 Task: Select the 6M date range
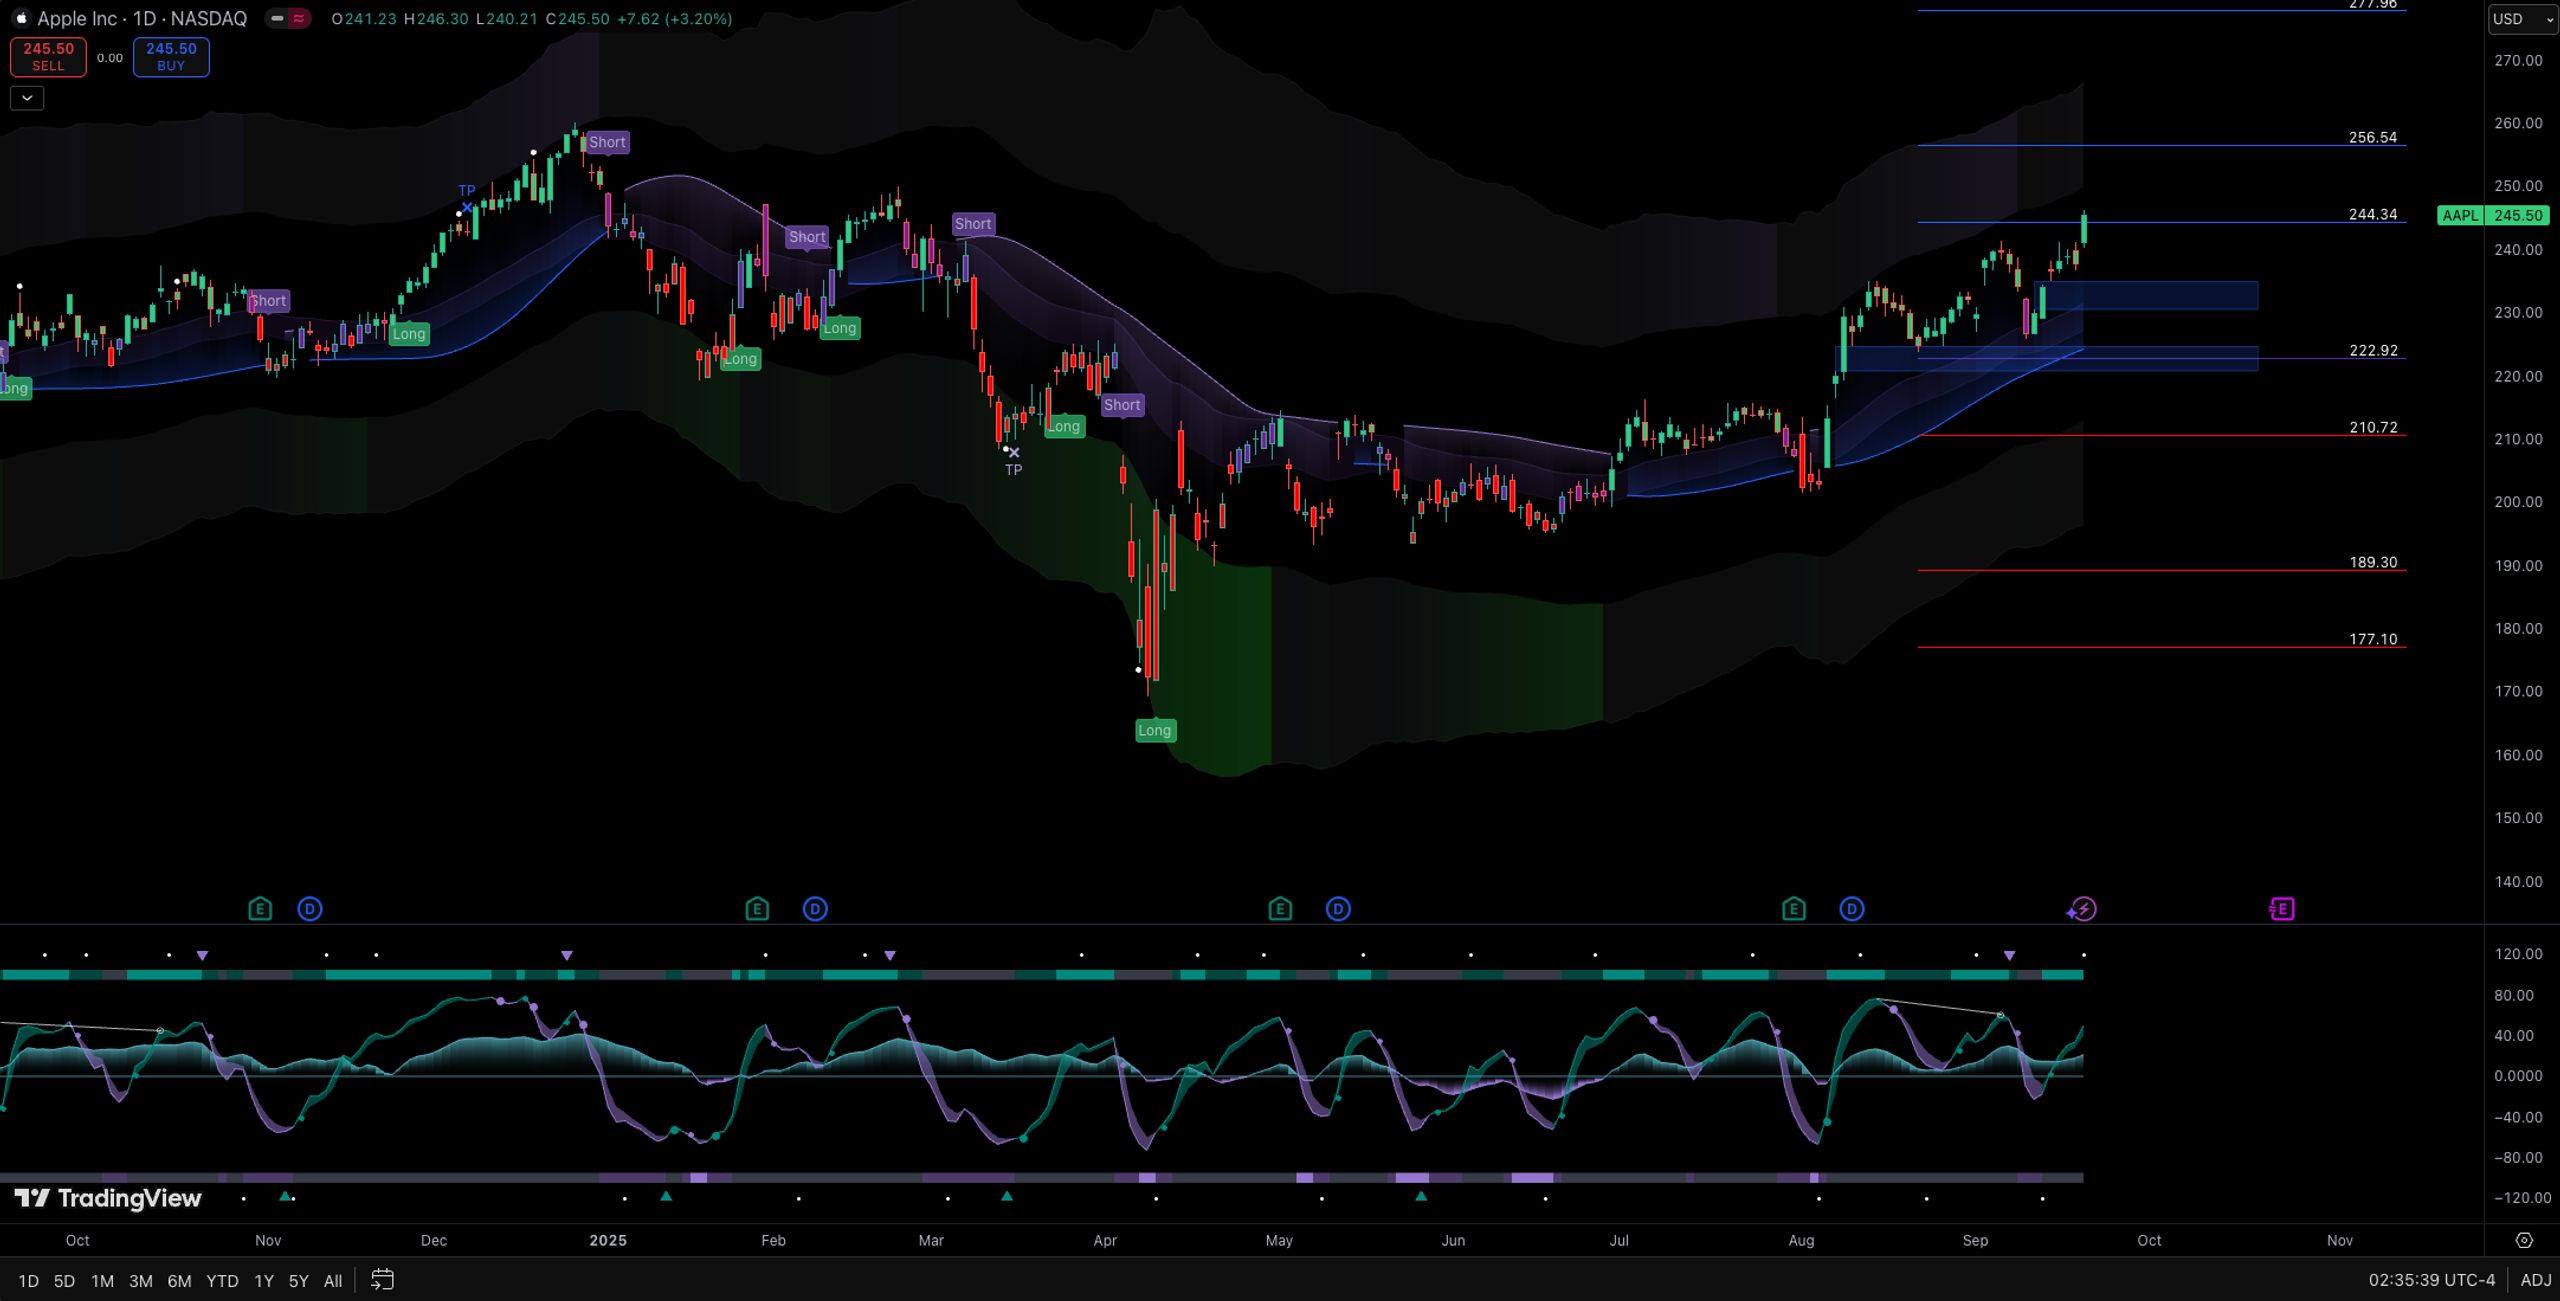(179, 1280)
